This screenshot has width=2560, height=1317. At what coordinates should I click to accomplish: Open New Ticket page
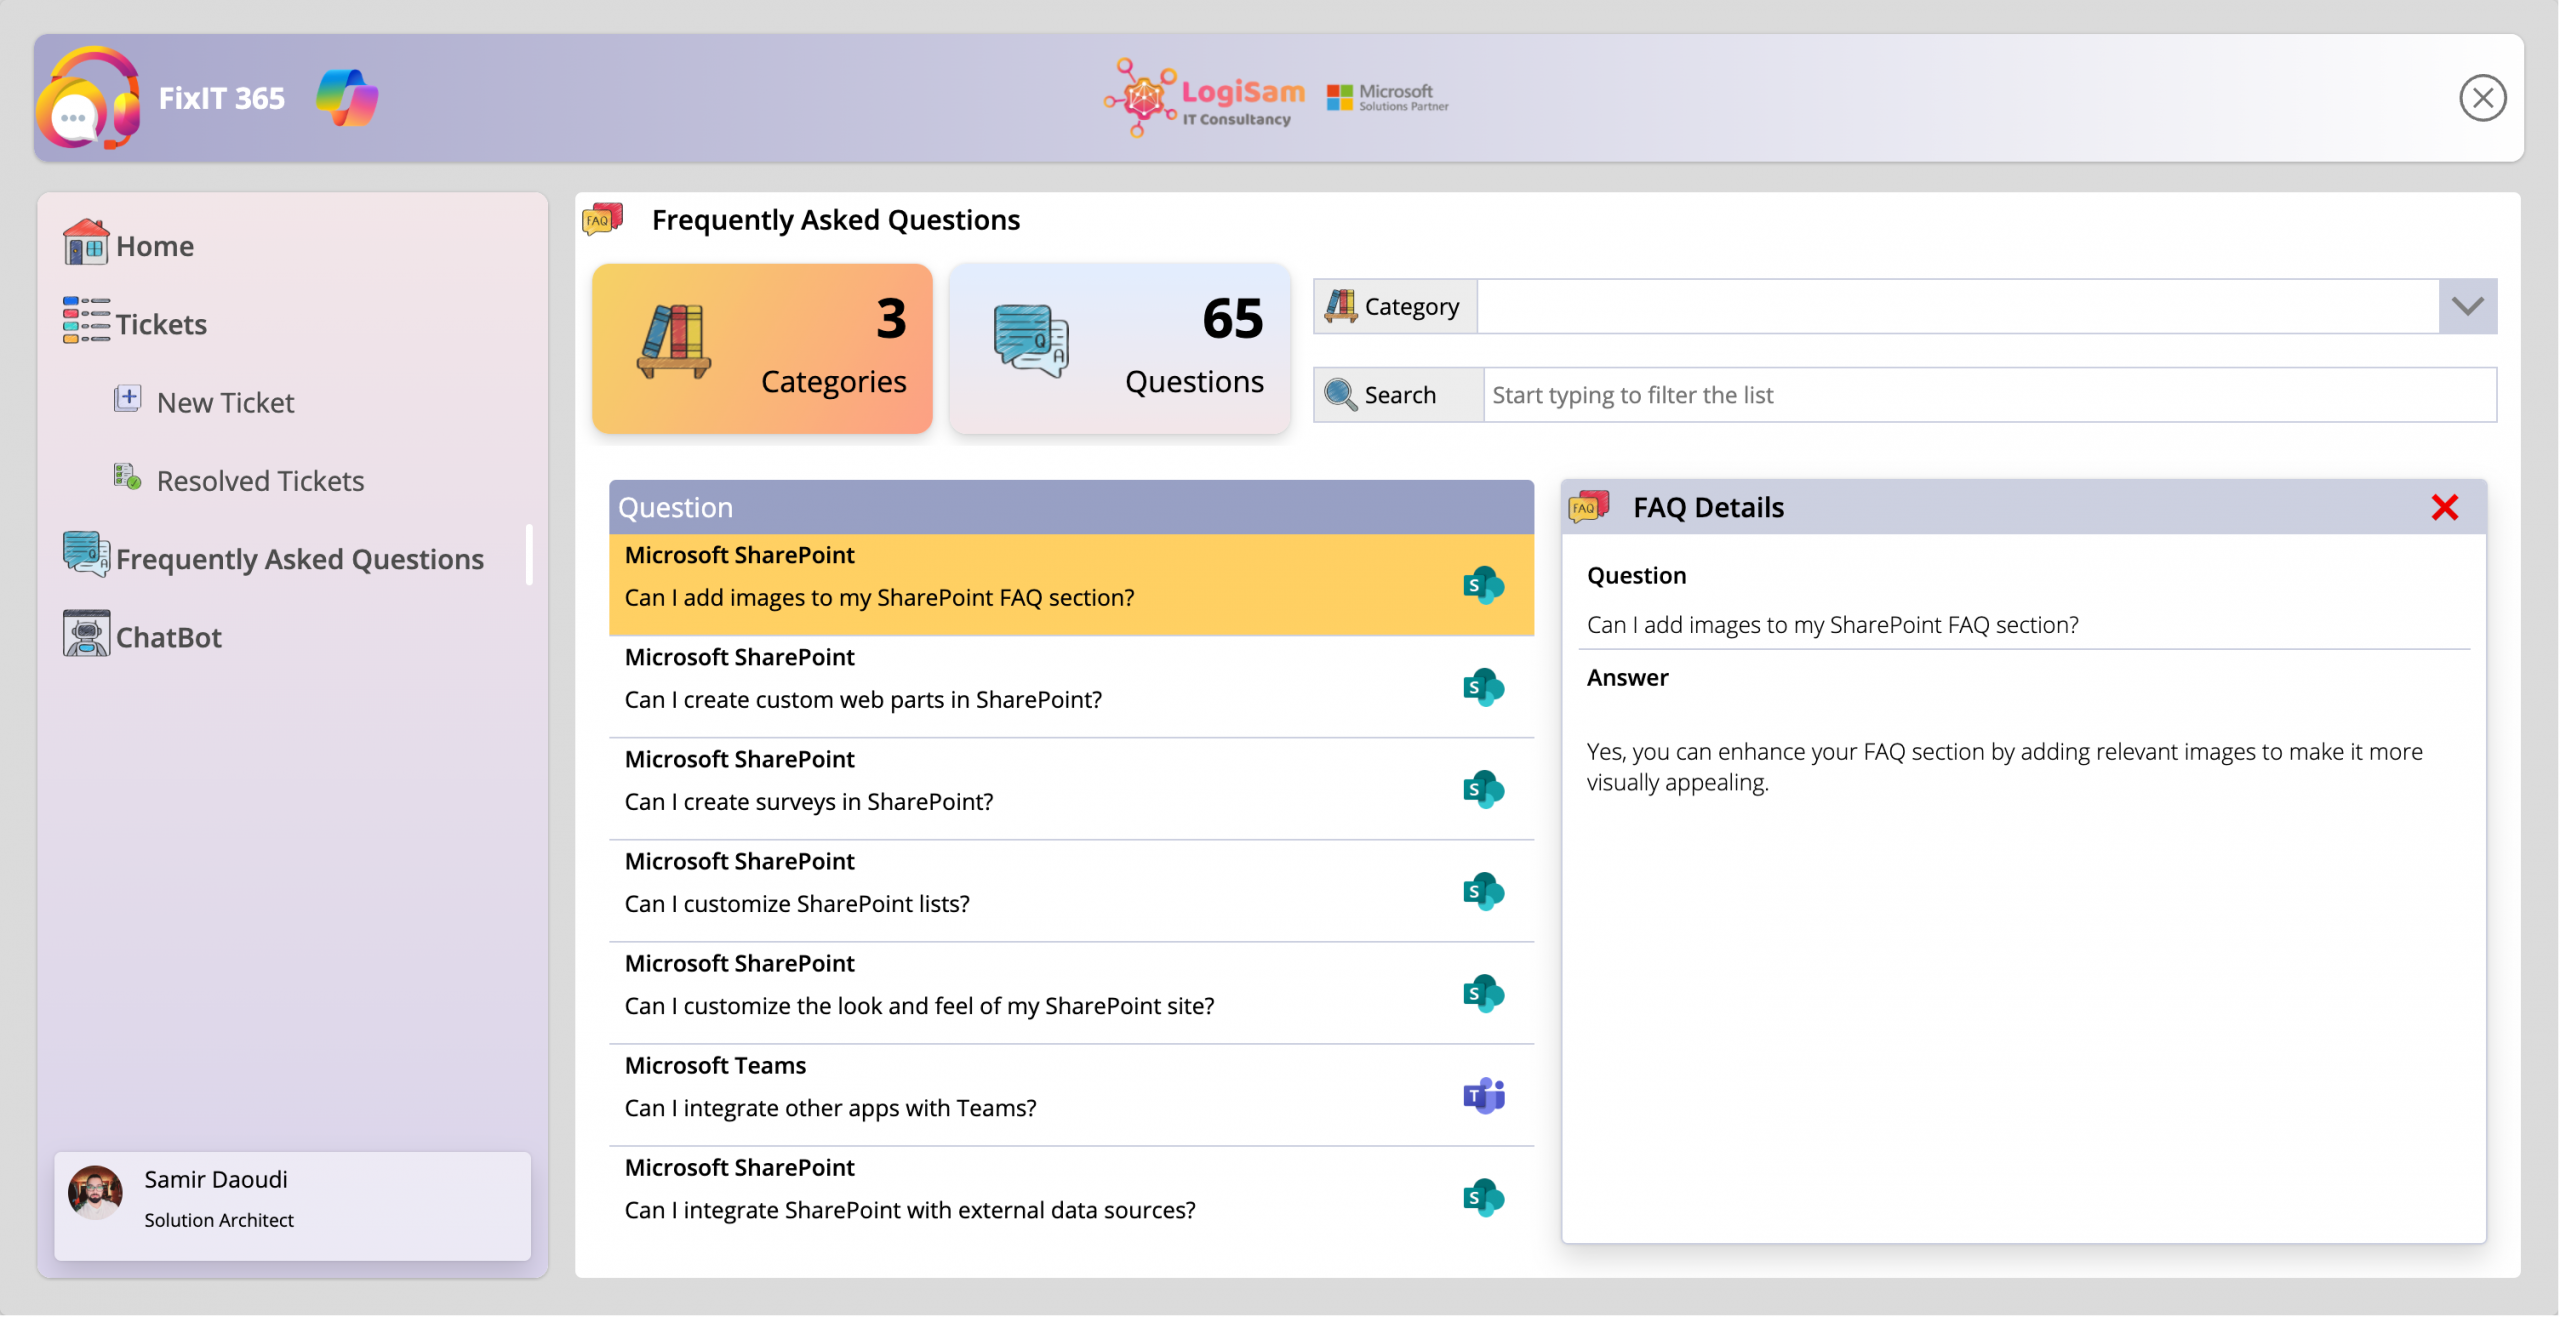point(225,402)
